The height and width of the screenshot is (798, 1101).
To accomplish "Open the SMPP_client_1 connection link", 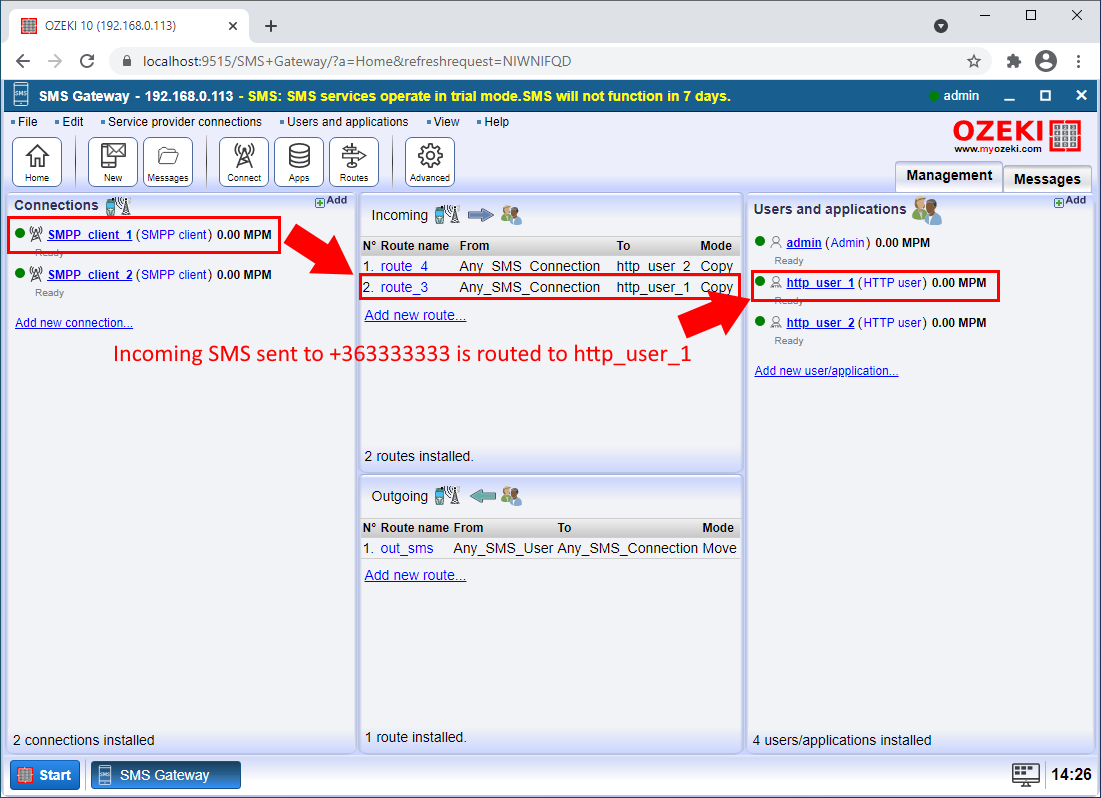I will 90,235.
